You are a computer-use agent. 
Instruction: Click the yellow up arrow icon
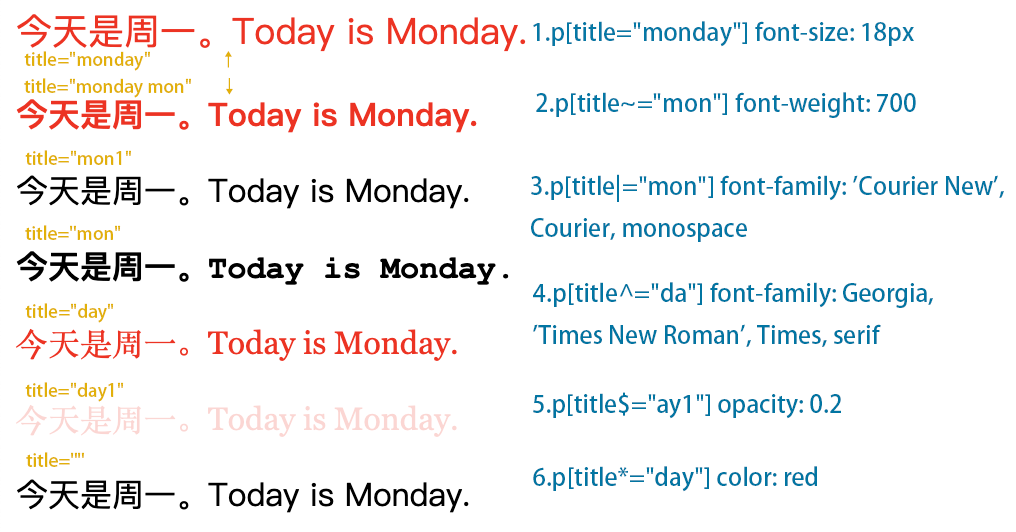[x=228, y=60]
